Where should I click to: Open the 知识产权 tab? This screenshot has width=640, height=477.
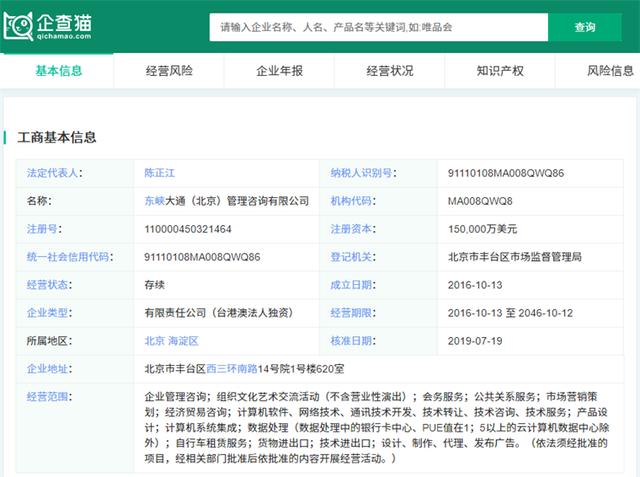tap(499, 70)
